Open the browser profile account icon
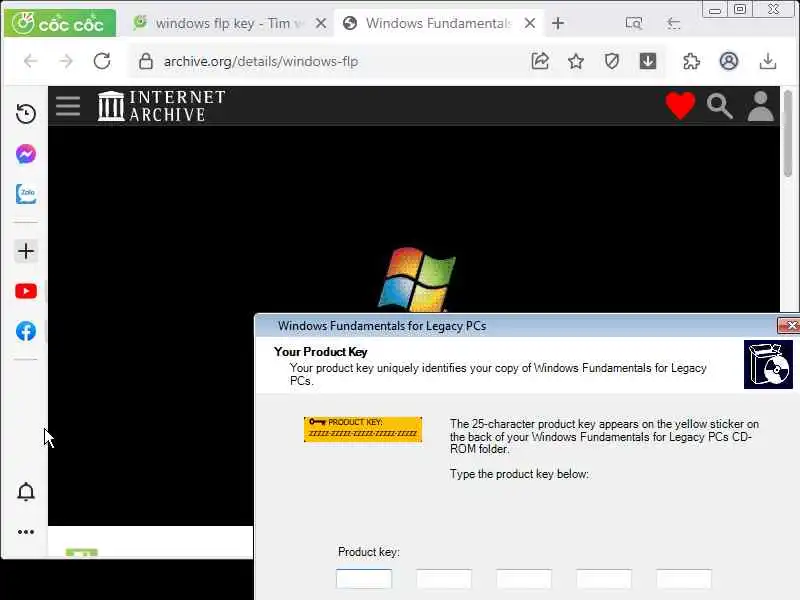The image size is (800, 600). click(x=729, y=61)
